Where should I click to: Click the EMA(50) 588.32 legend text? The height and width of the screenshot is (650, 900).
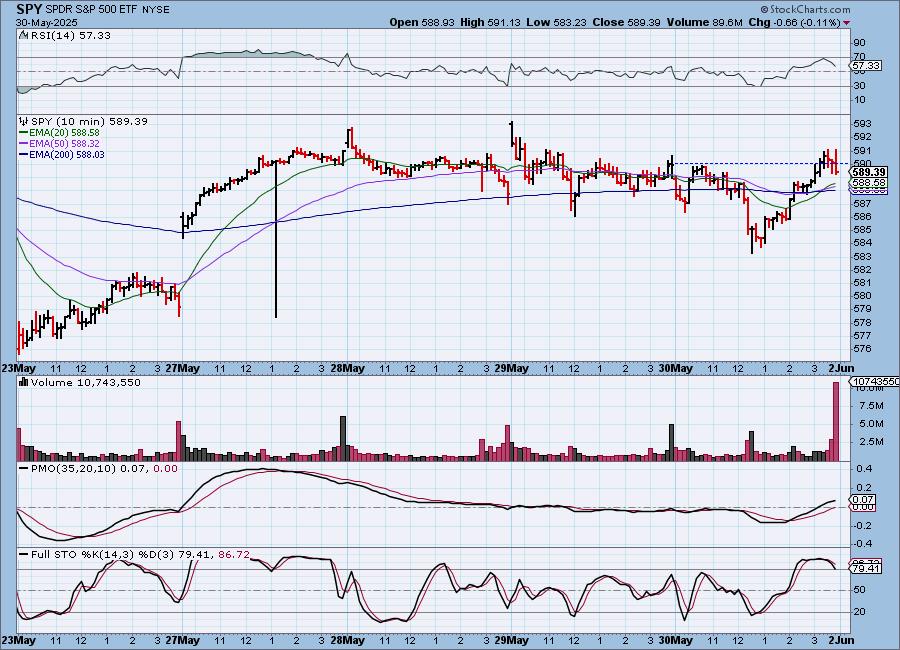[64, 144]
